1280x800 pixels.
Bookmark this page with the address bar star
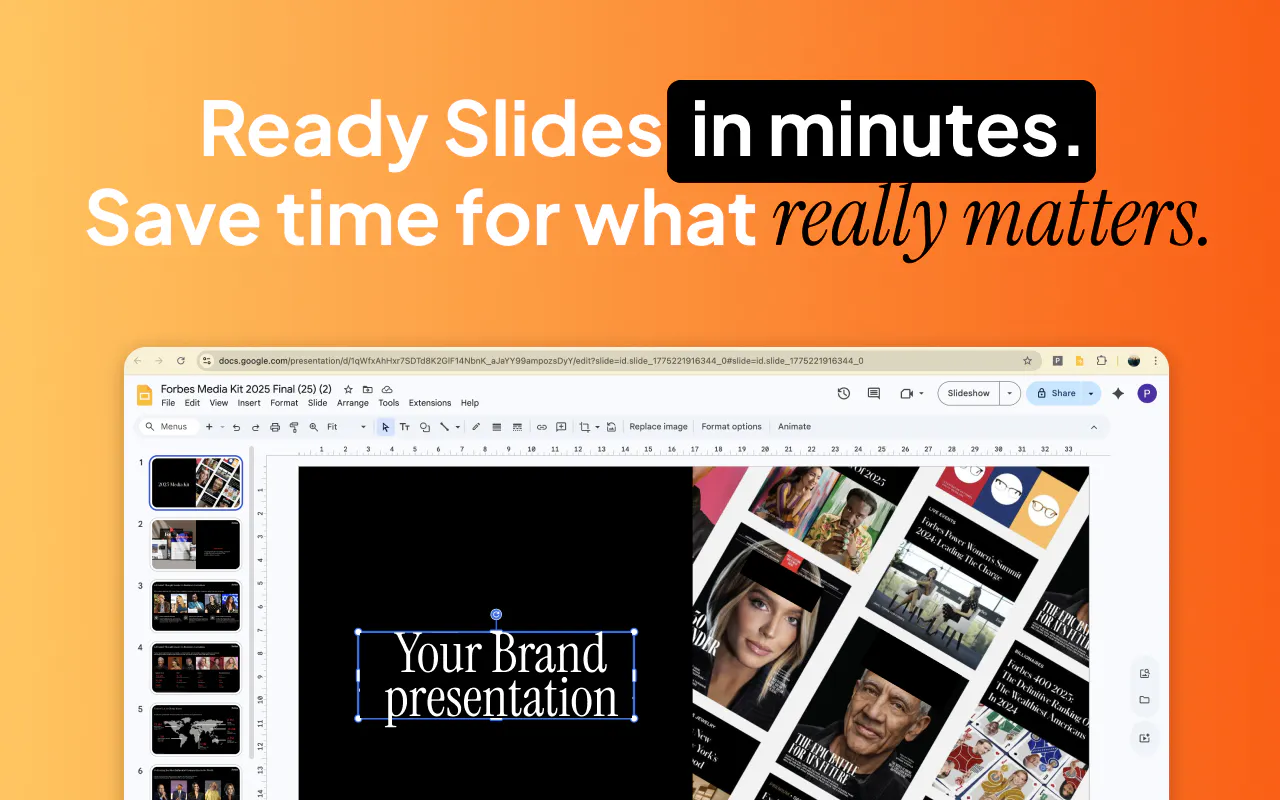(1027, 361)
